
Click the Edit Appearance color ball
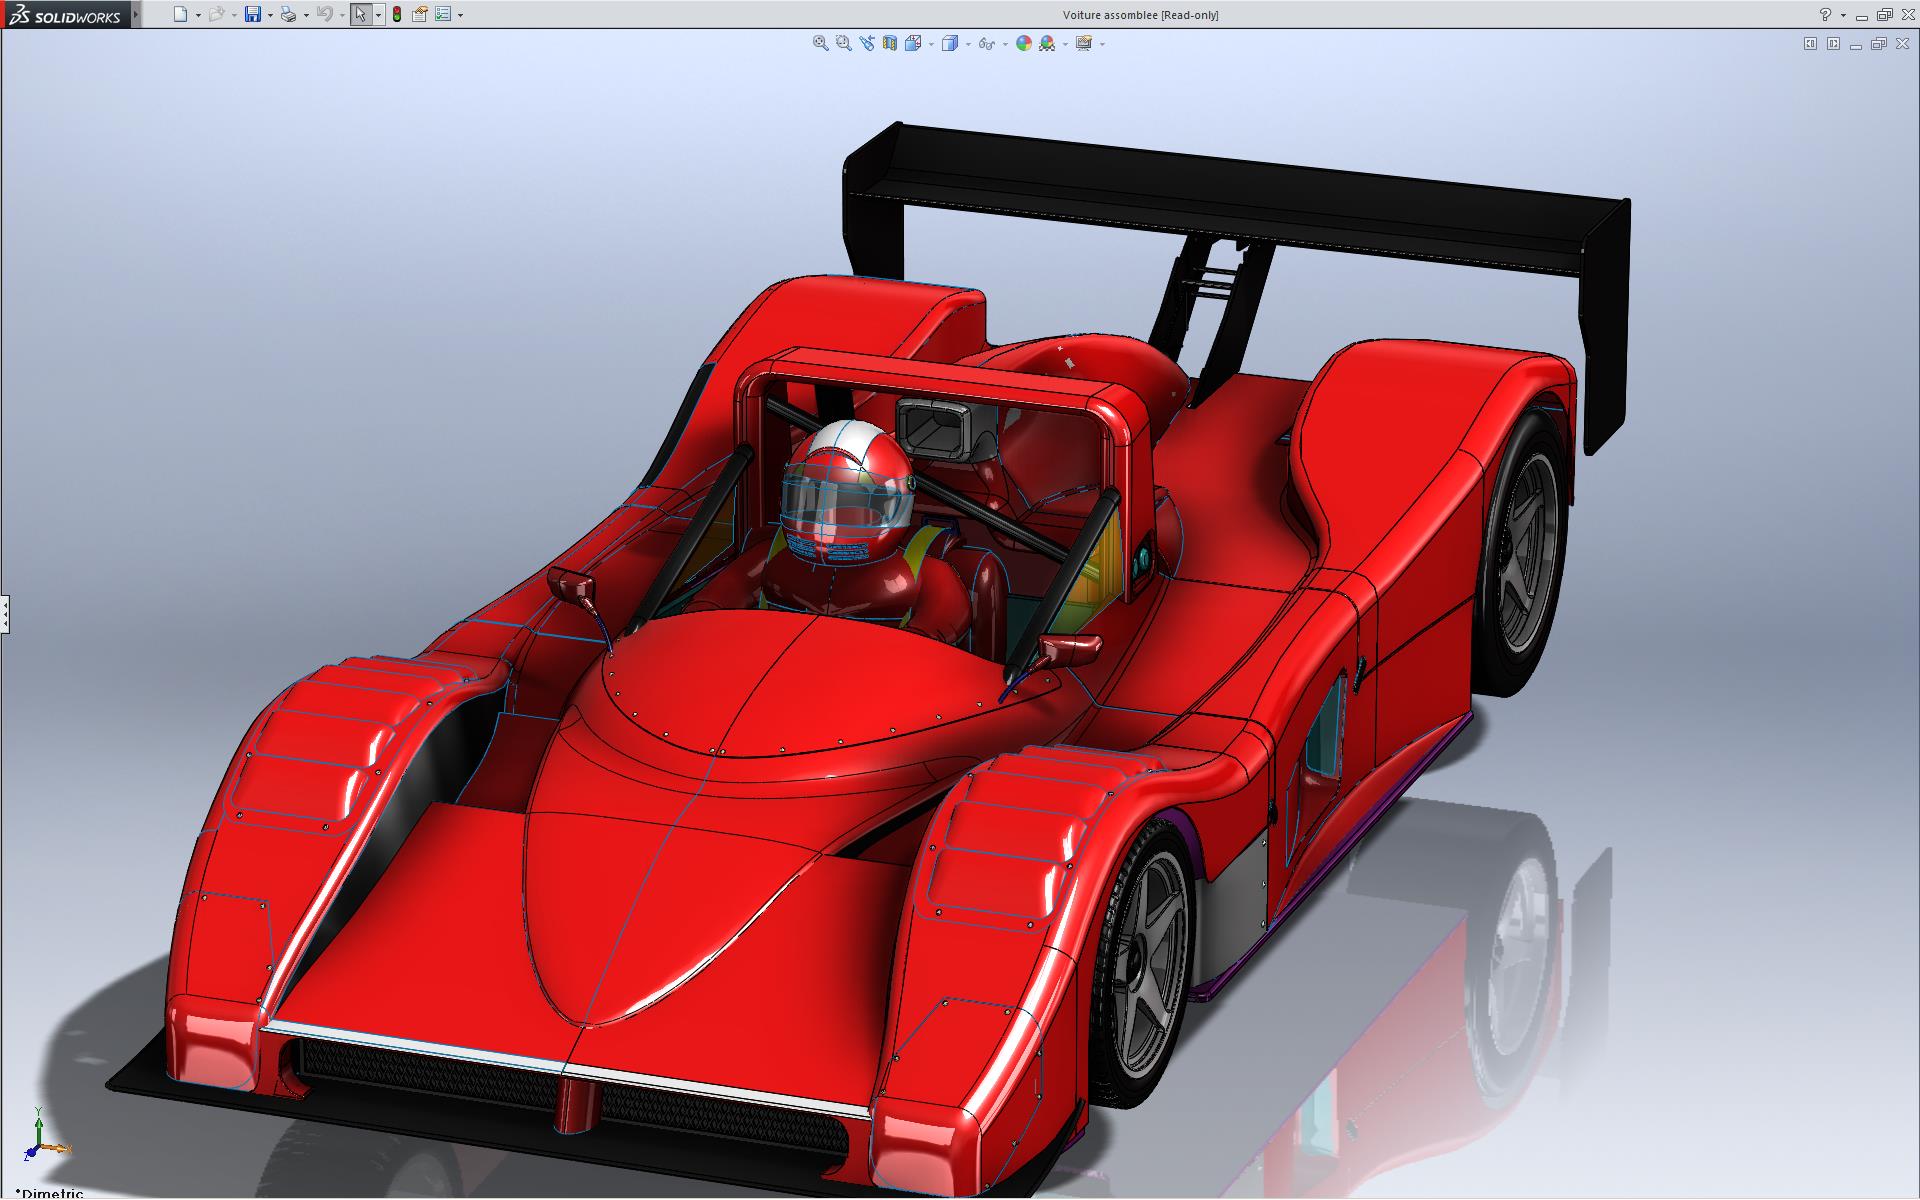click(x=1023, y=43)
